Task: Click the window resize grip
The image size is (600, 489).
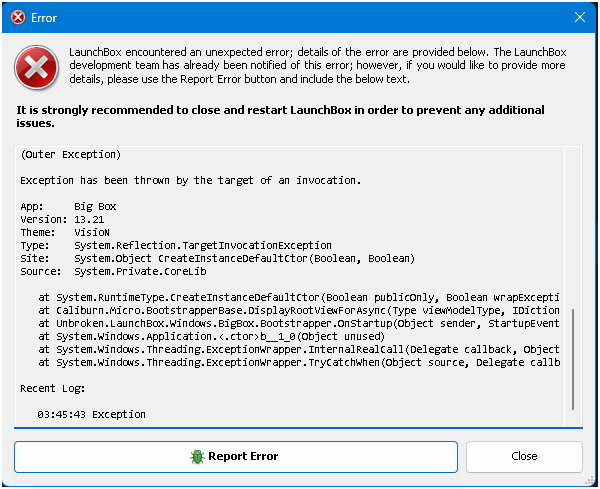Action: tap(591, 481)
